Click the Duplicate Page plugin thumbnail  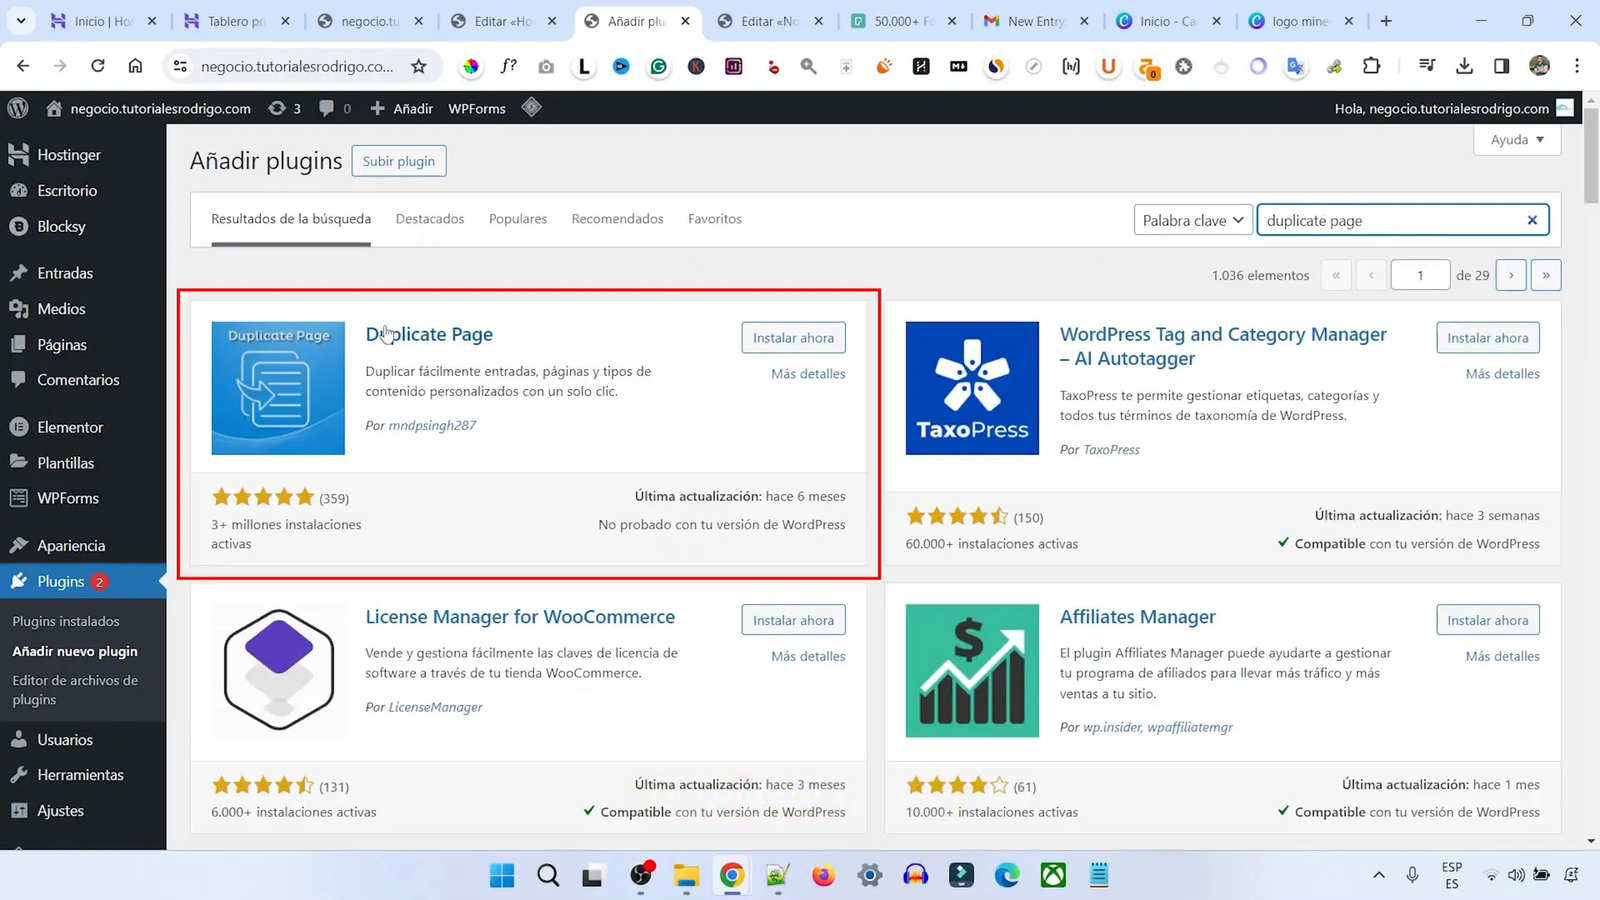(x=278, y=388)
